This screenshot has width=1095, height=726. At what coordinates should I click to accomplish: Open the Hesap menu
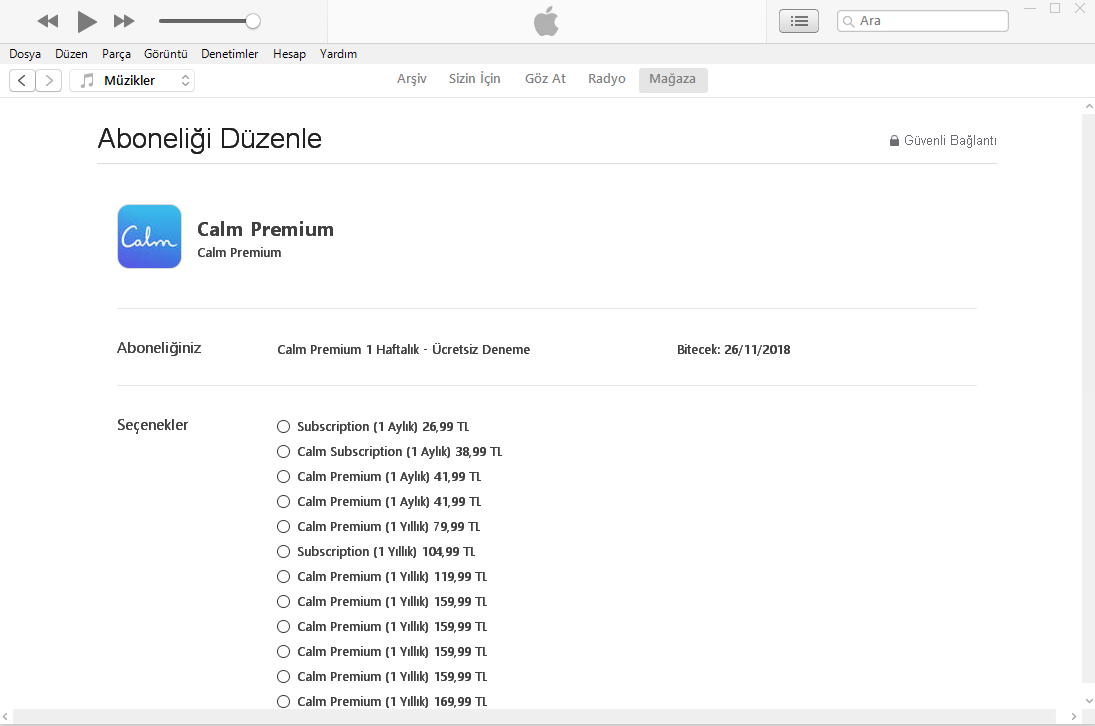point(289,54)
